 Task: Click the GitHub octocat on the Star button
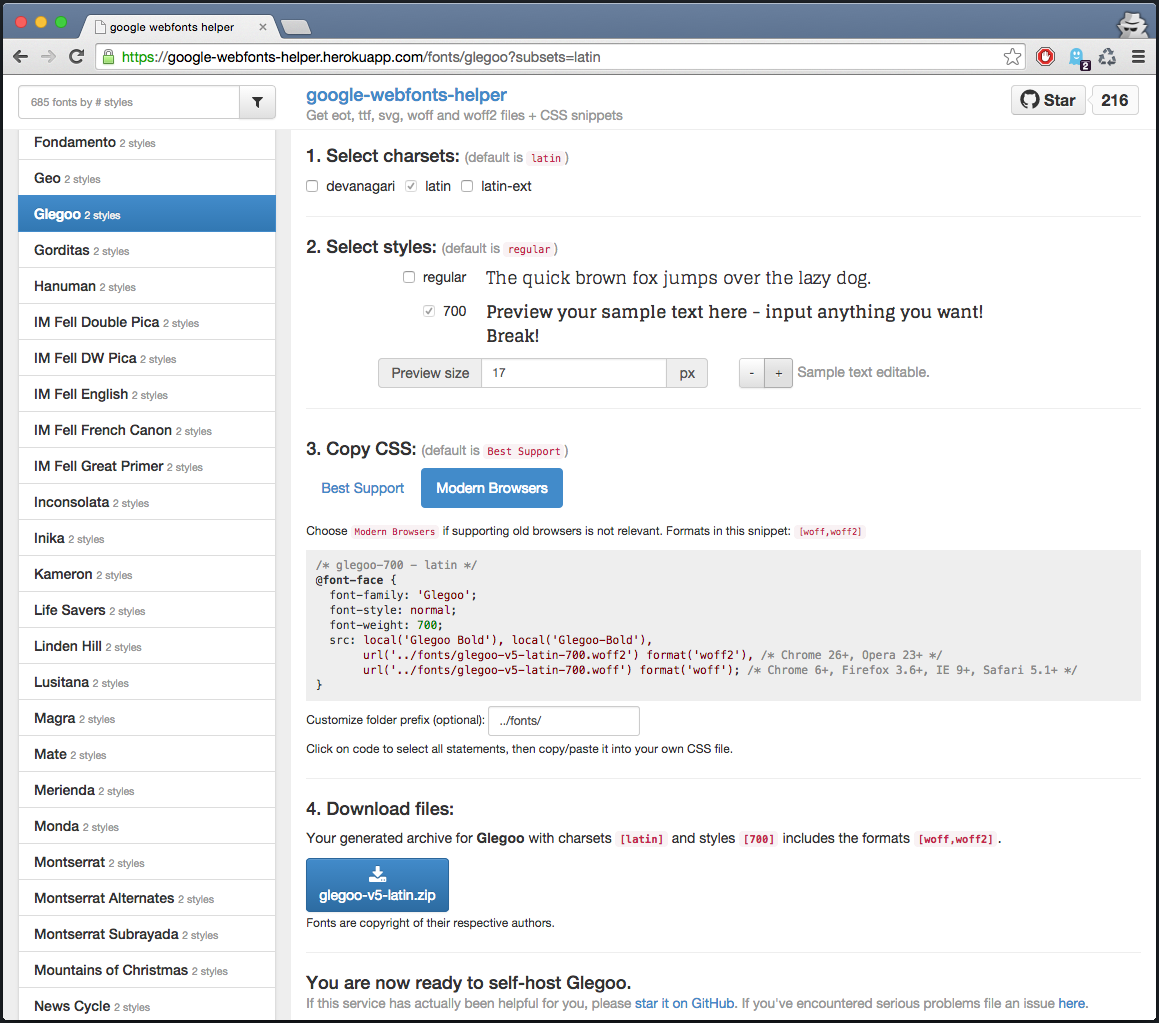(1029, 99)
